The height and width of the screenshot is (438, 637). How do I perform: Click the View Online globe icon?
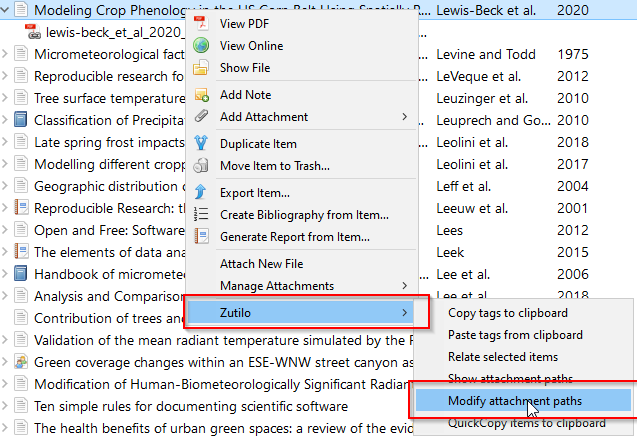pyautogui.click(x=201, y=46)
